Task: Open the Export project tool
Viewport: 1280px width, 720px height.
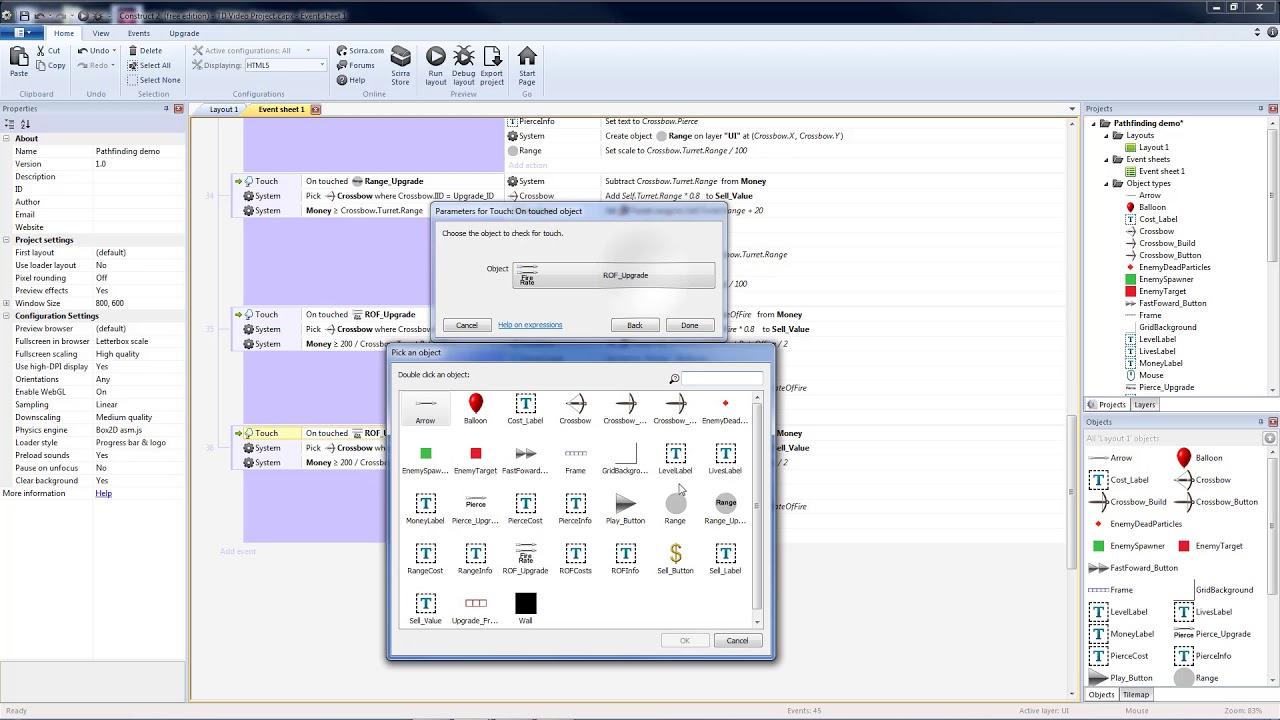Action: pos(492,57)
